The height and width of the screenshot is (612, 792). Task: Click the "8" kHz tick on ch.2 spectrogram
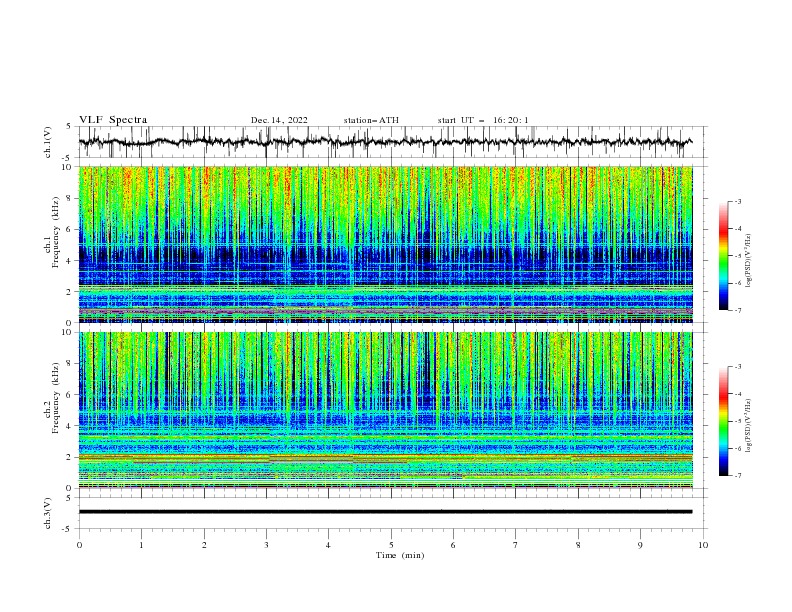70,364
